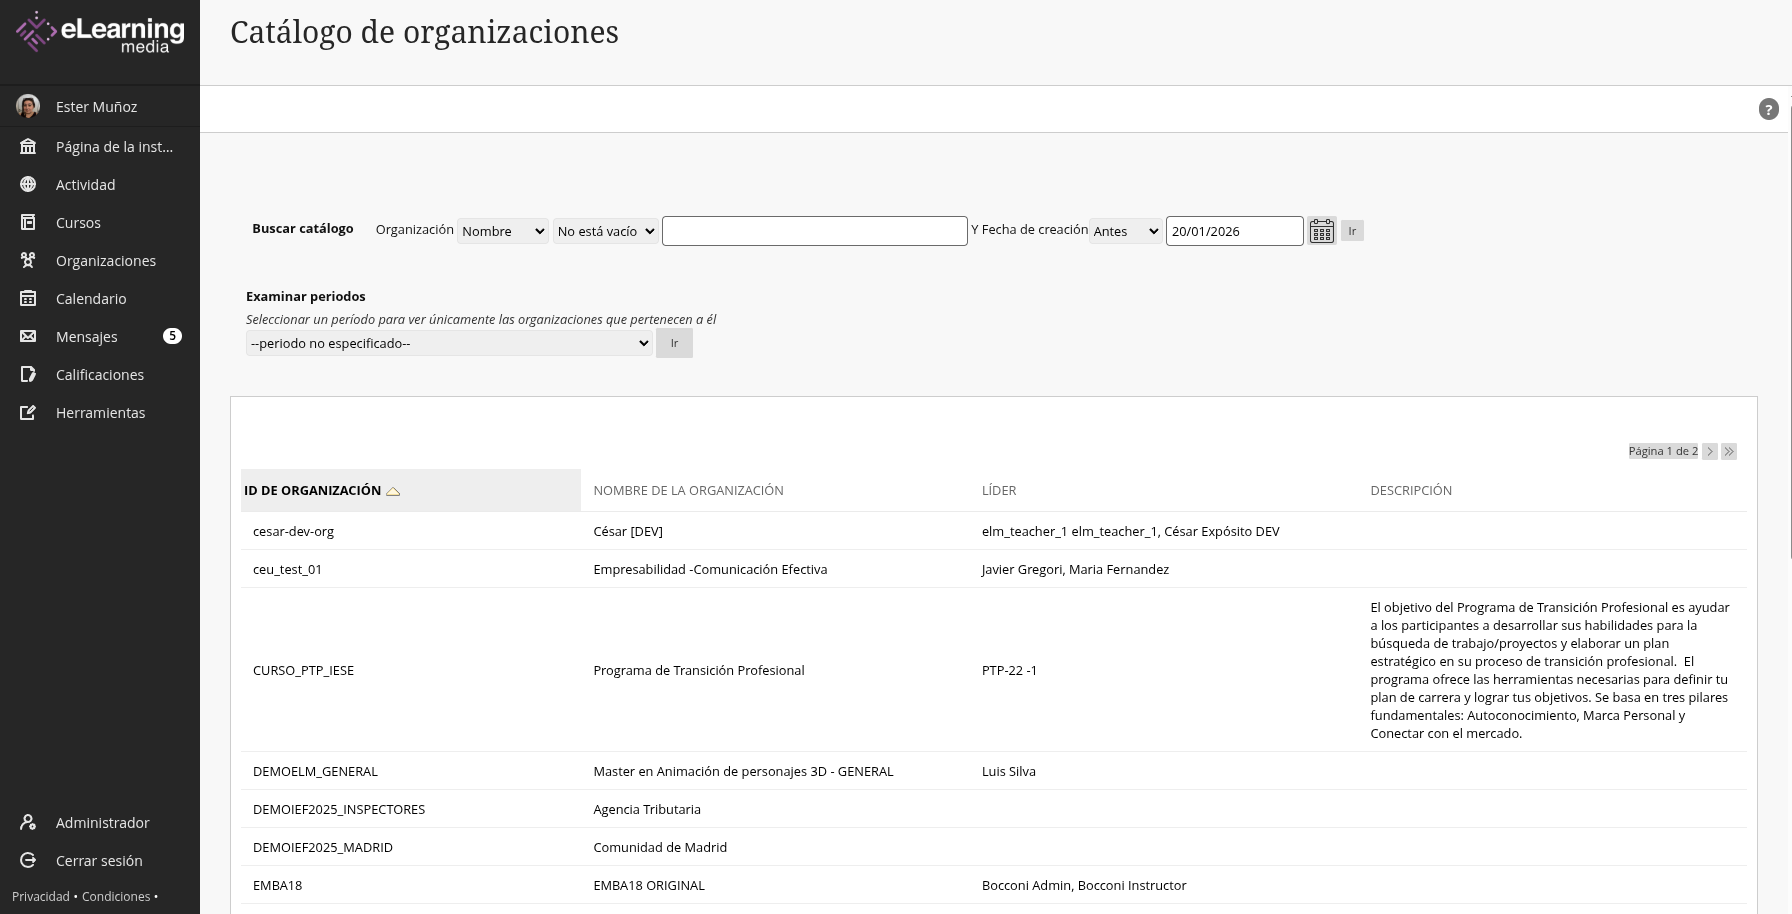The height and width of the screenshot is (914, 1792).
Task: Click organization ID DEMOIEF2025_MADRID
Action: pyautogui.click(x=323, y=847)
